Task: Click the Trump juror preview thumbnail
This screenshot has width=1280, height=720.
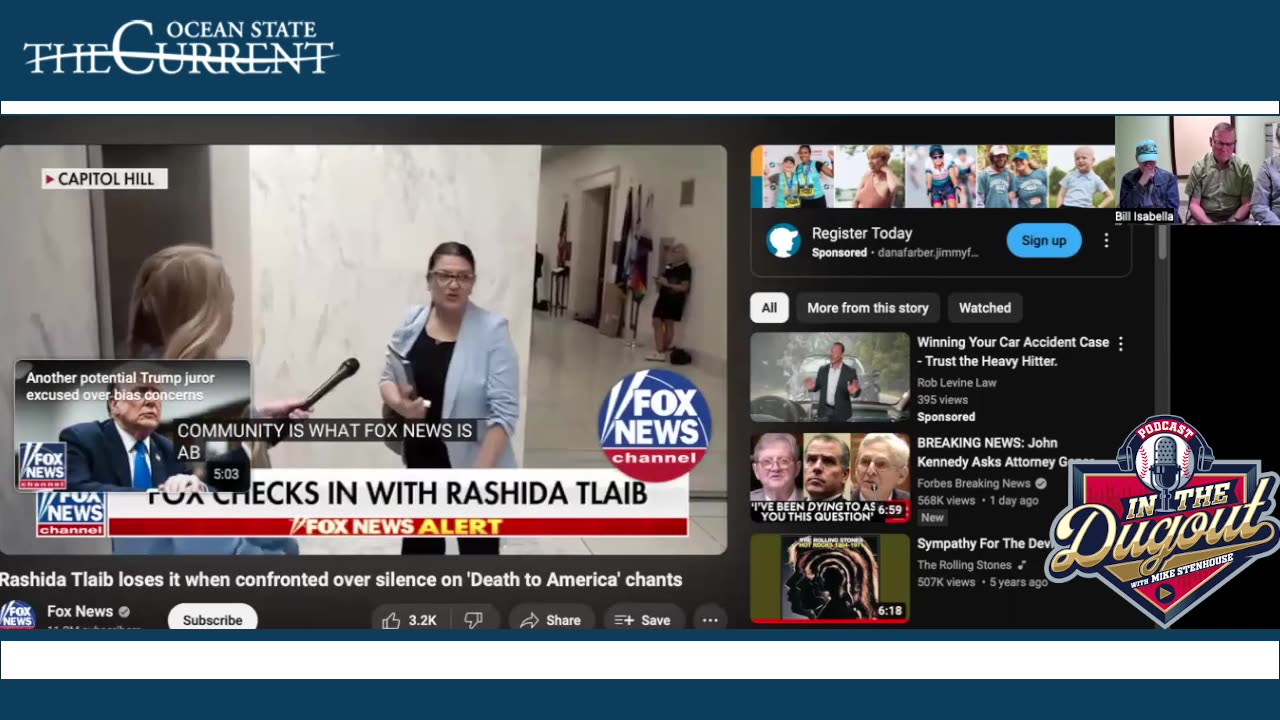Action: [132, 425]
